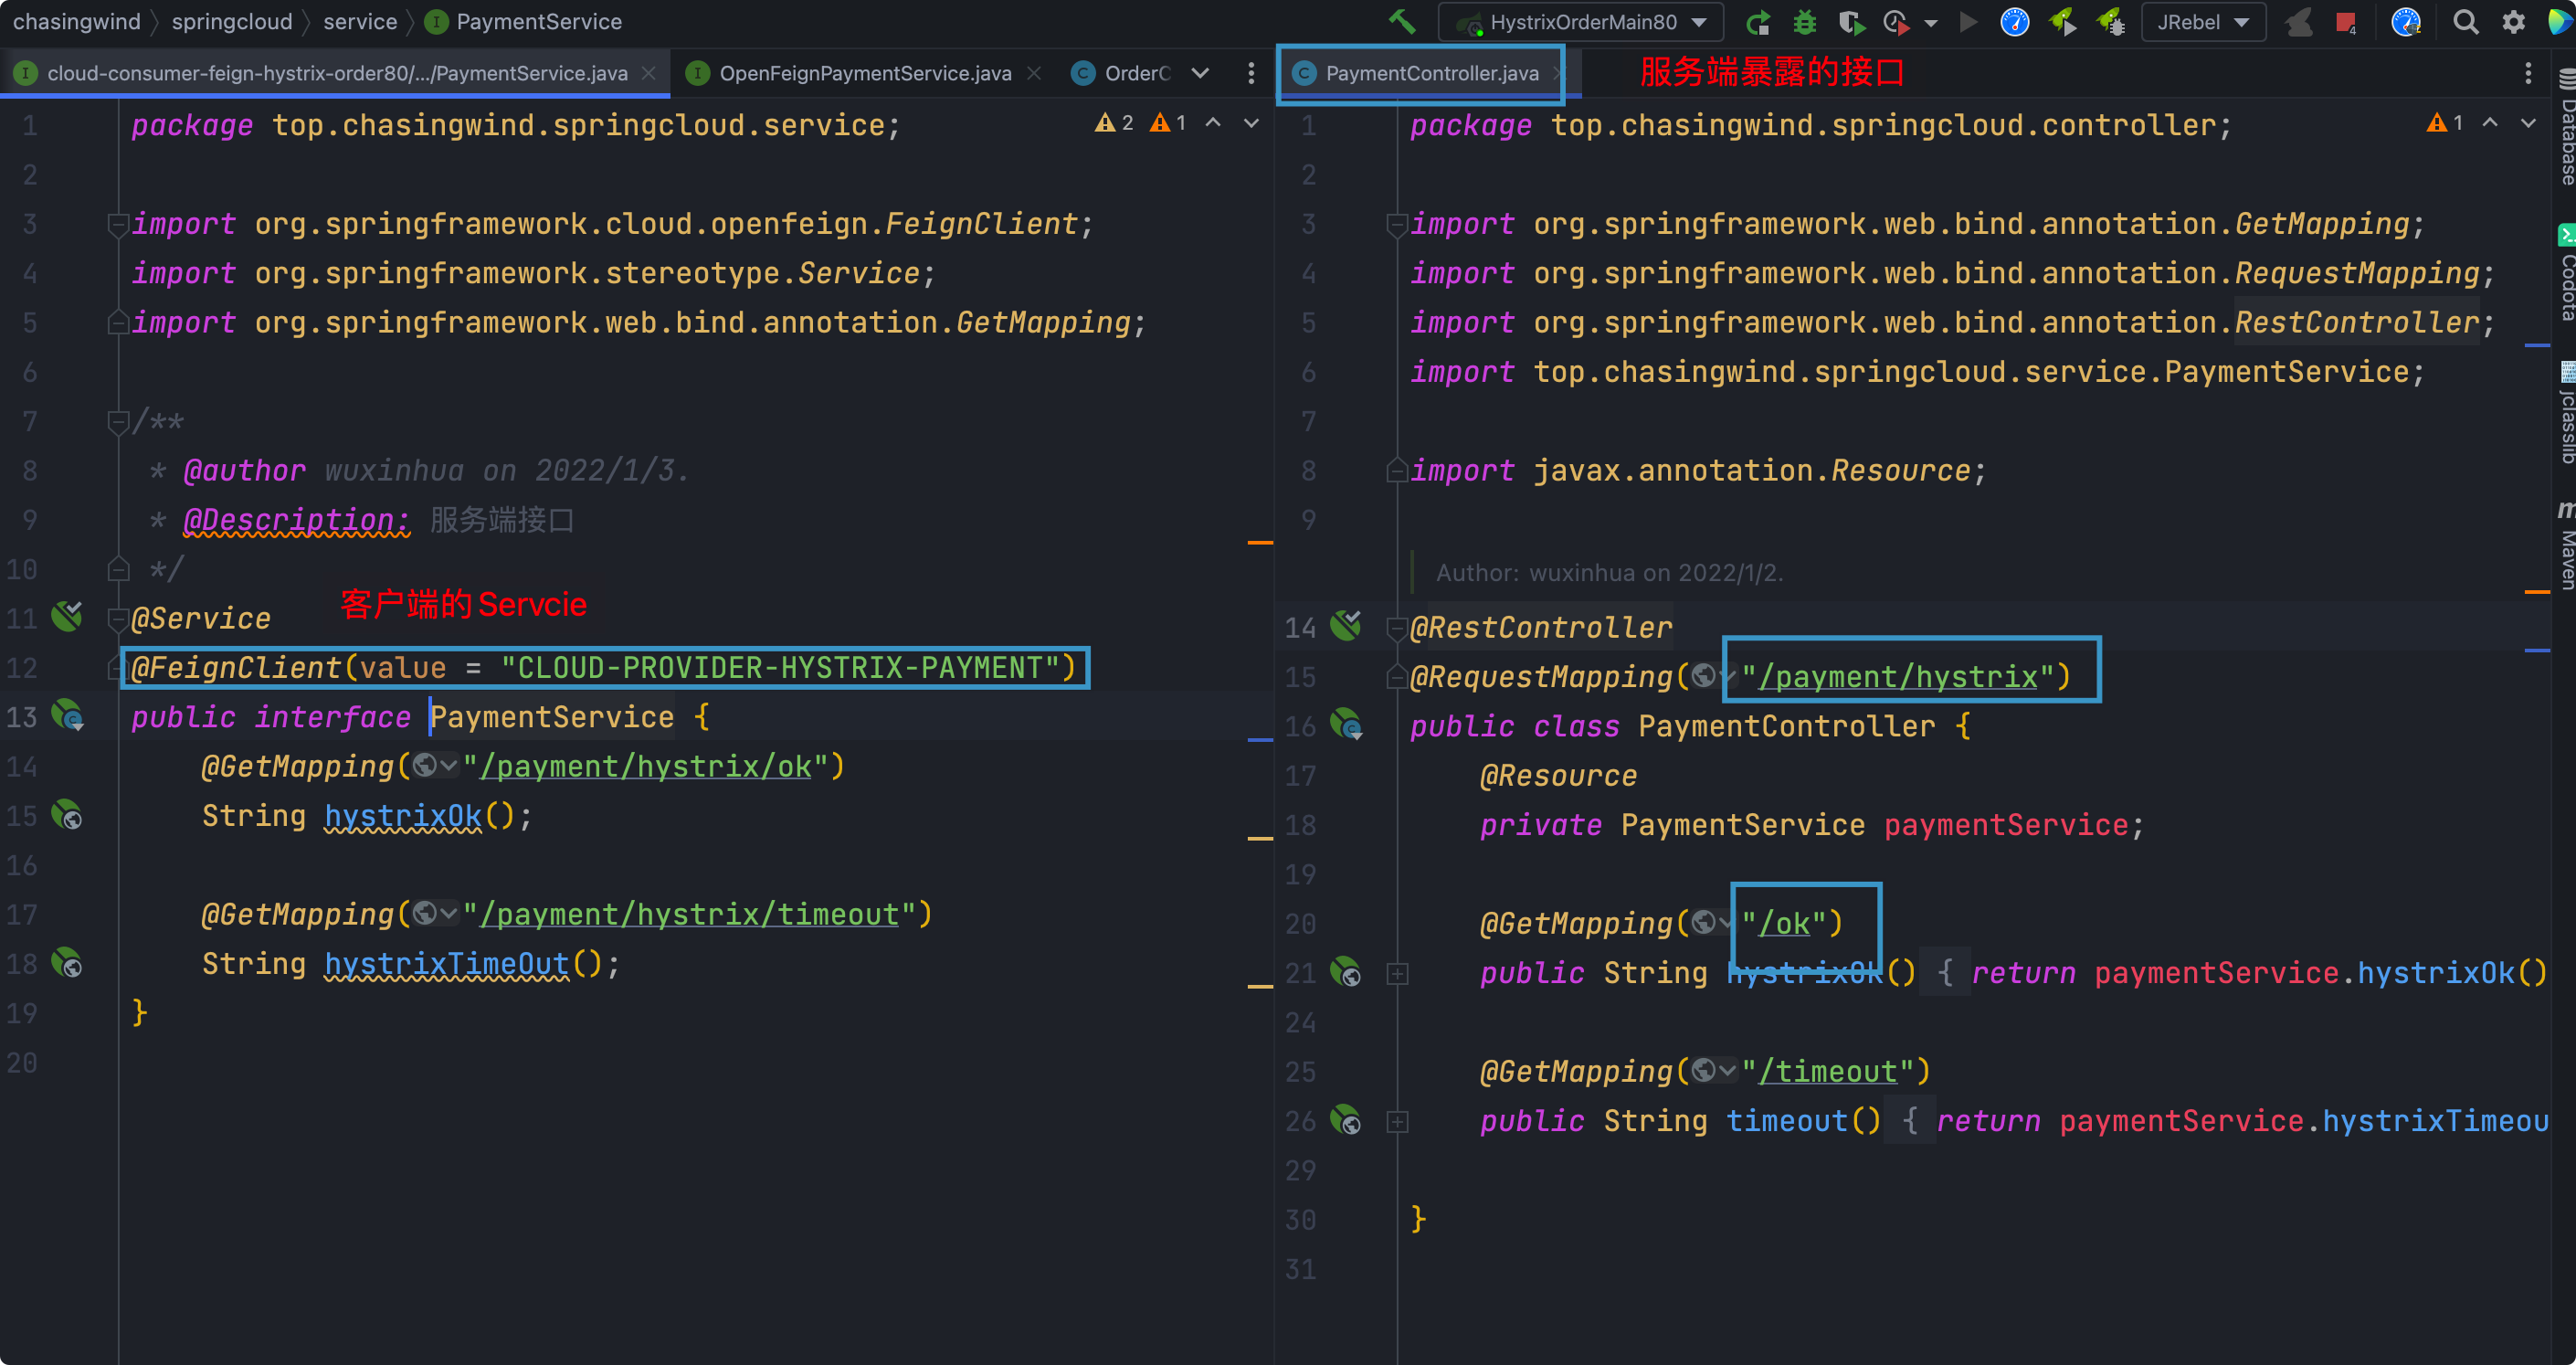Expand the folded hystrixOk method at line 21
2576x1365 pixels.
click(1397, 973)
